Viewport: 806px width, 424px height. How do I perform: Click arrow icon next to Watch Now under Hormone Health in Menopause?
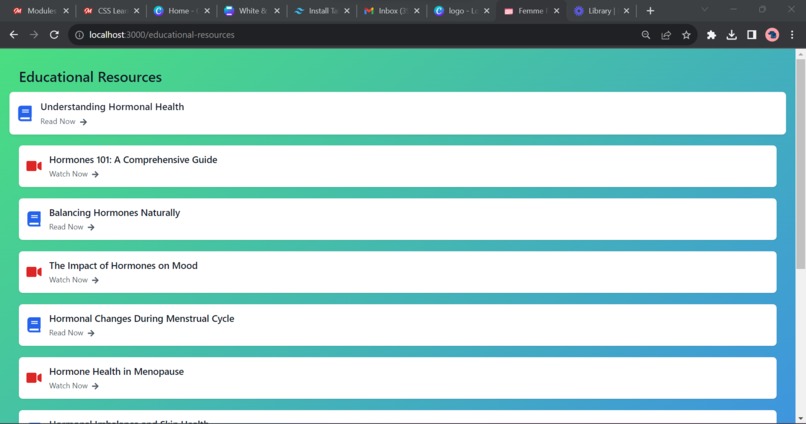(x=95, y=386)
